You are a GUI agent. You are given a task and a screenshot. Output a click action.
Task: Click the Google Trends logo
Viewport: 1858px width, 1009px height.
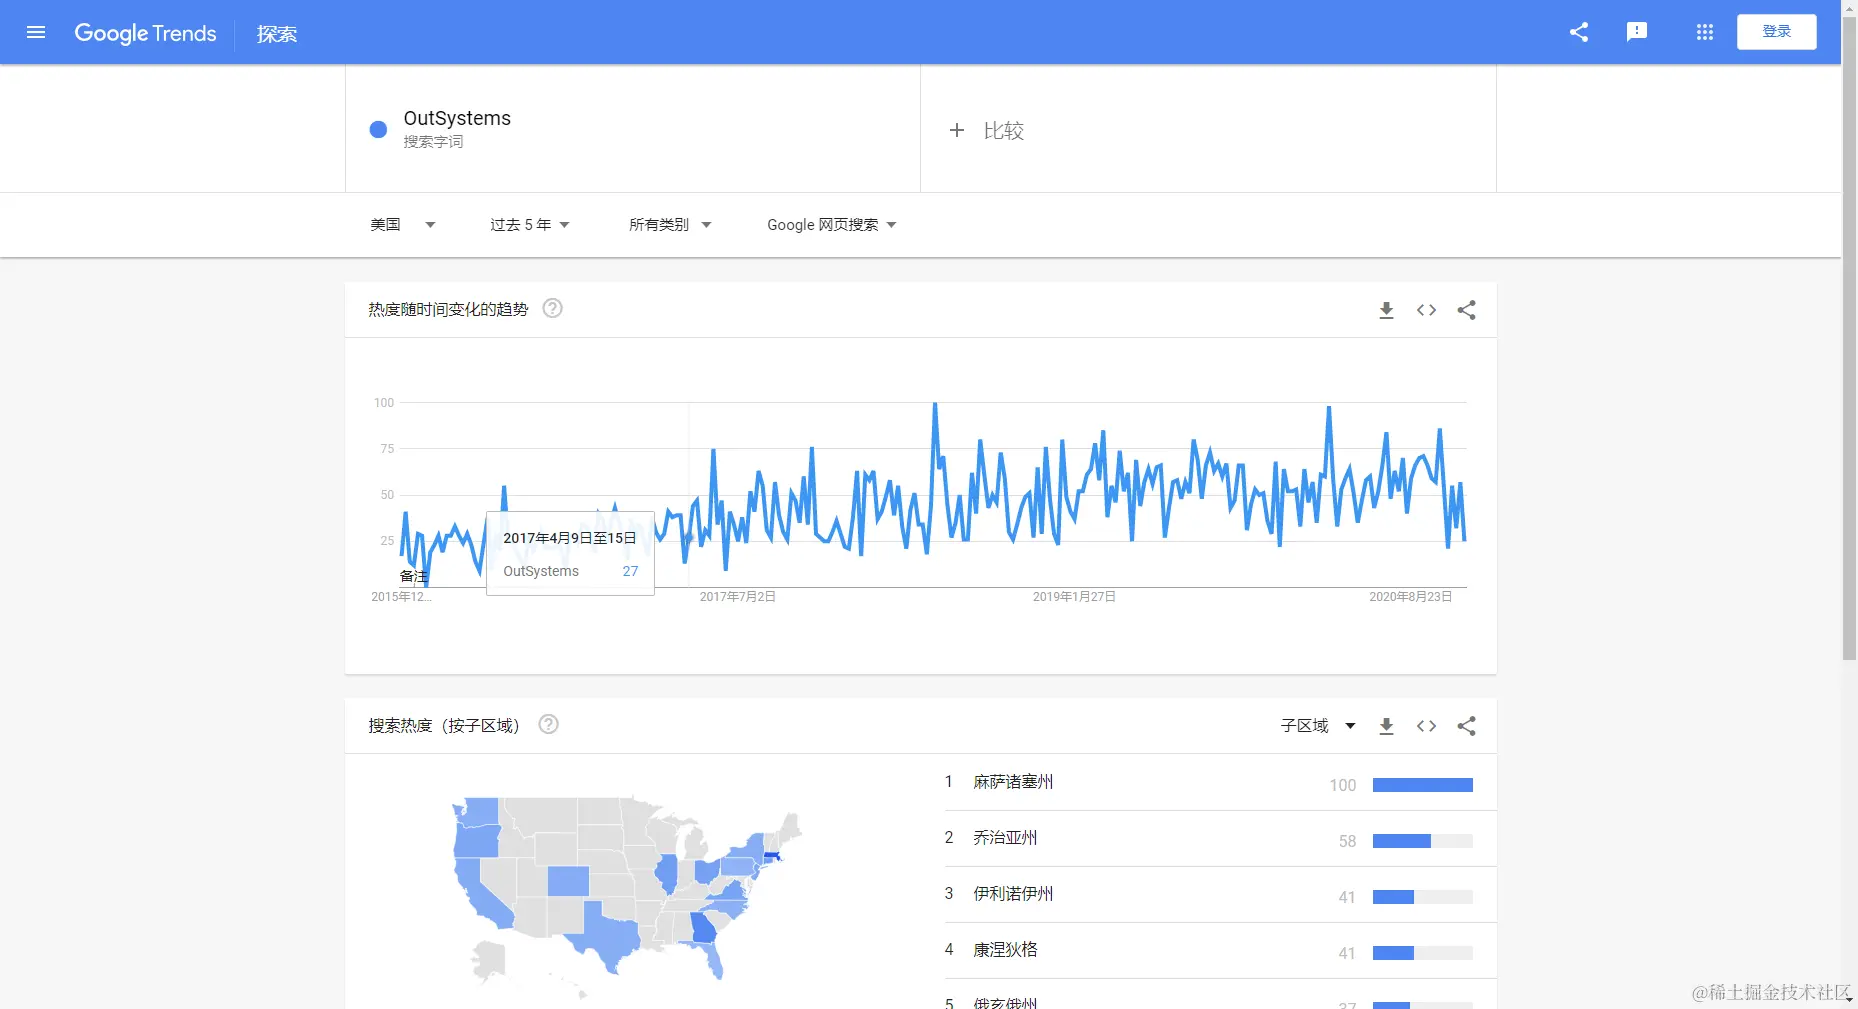145,33
